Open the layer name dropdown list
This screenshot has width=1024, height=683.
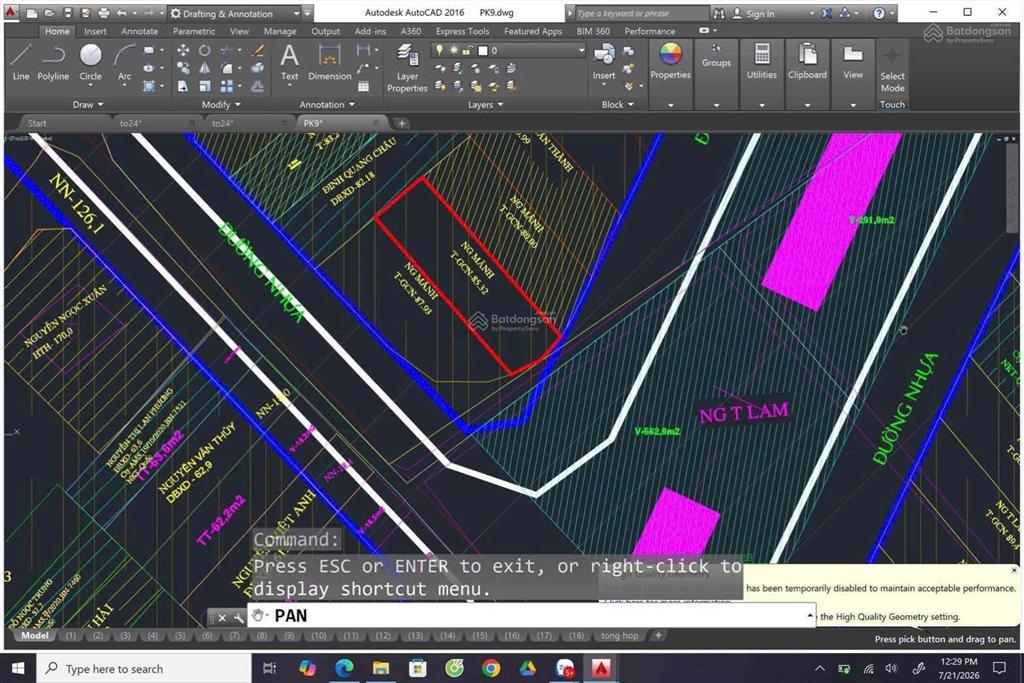[x=581, y=50]
